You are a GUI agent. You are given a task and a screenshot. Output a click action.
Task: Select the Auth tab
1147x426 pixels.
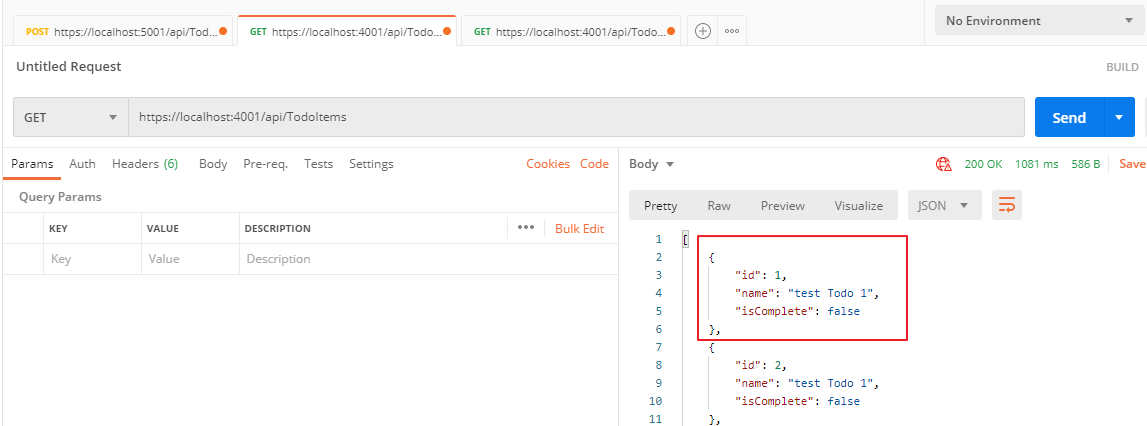[82, 164]
